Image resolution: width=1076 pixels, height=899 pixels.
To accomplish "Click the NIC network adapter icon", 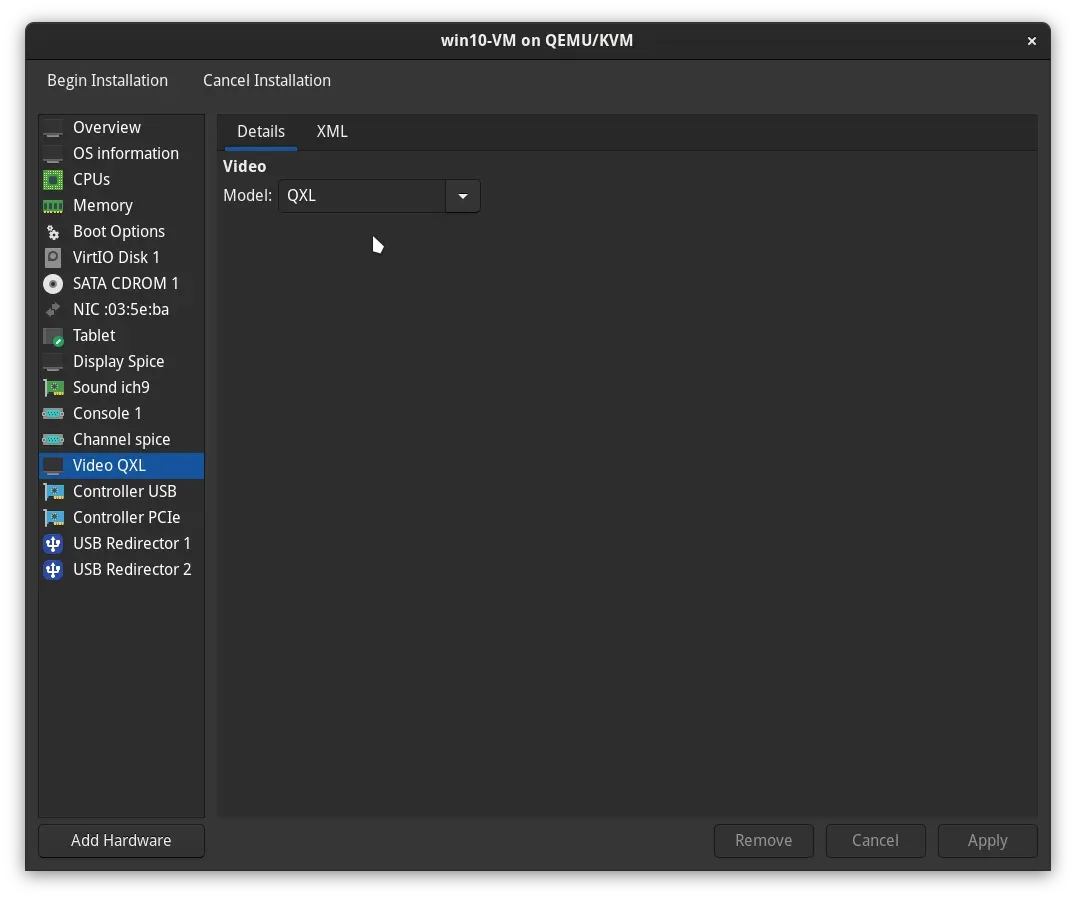I will 53,310.
